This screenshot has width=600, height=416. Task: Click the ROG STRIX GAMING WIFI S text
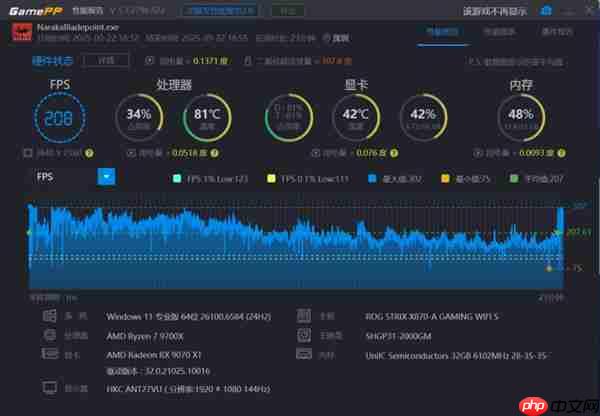tap(432, 316)
